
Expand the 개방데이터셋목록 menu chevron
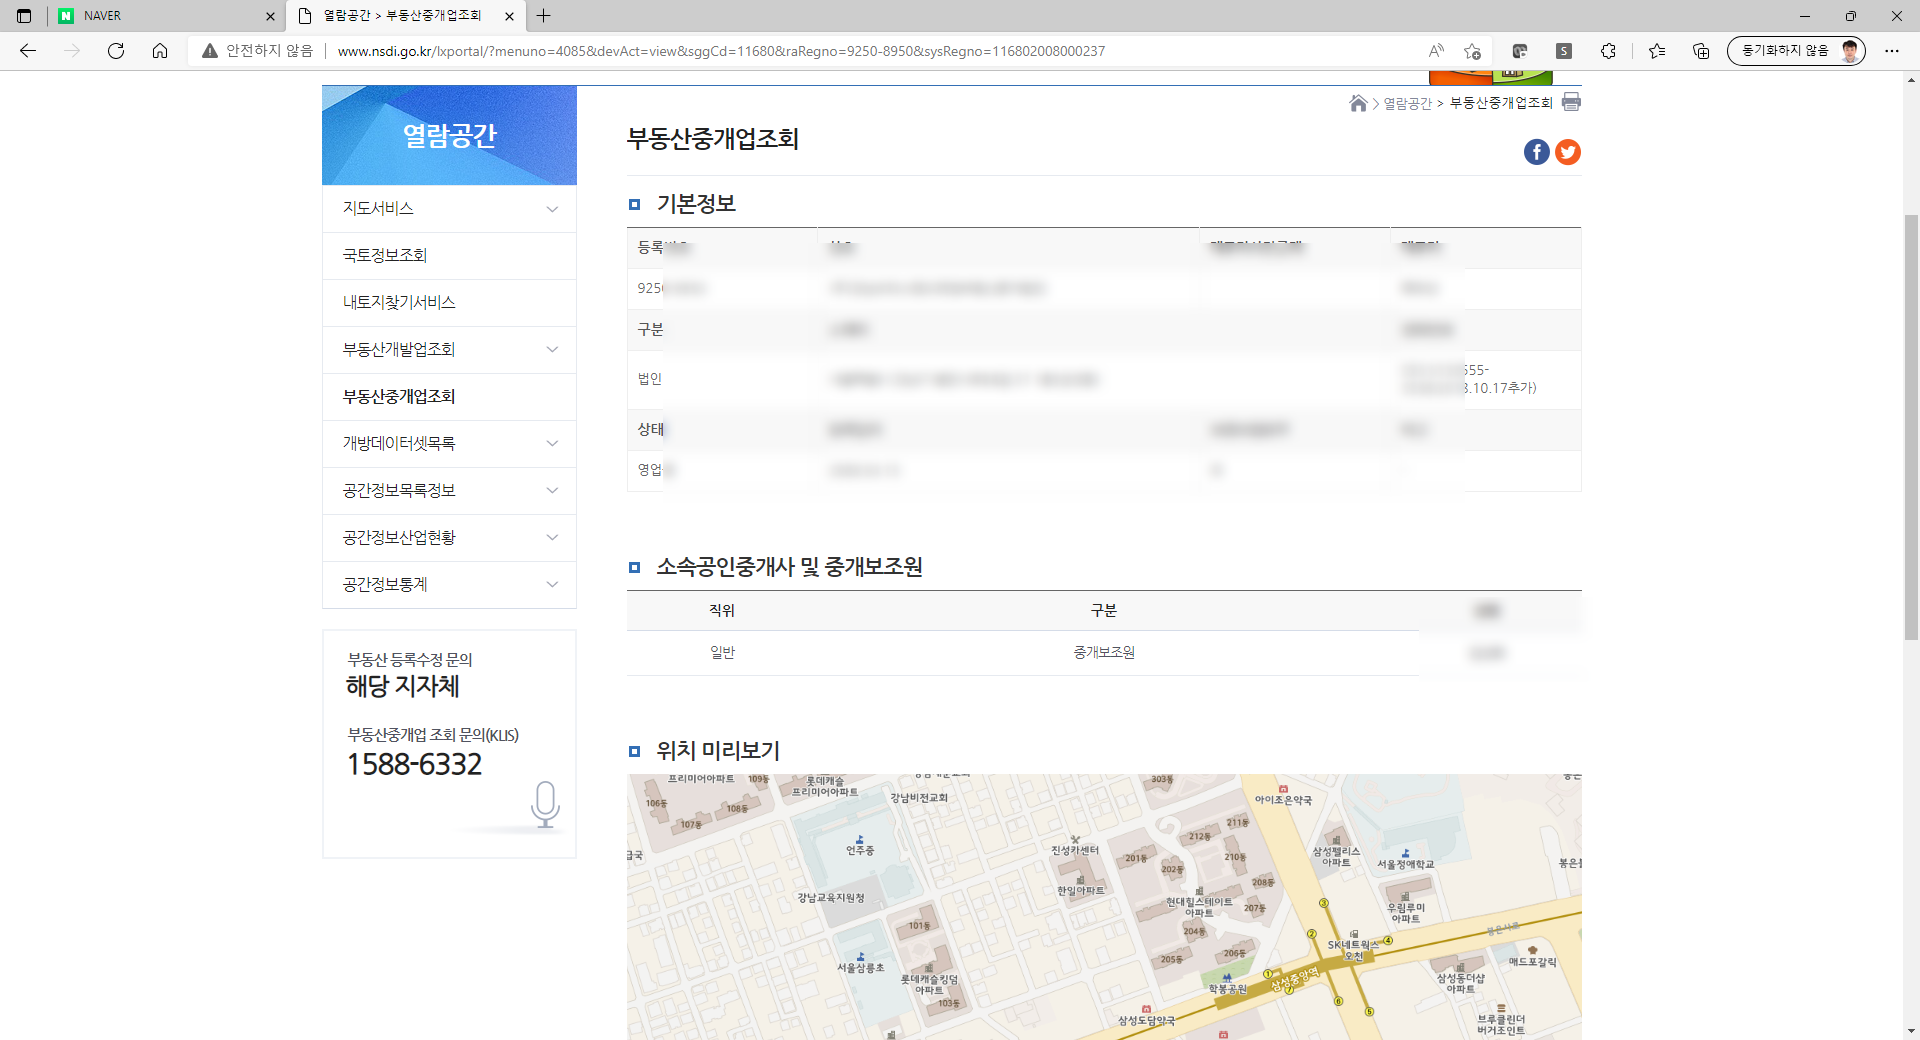point(552,444)
